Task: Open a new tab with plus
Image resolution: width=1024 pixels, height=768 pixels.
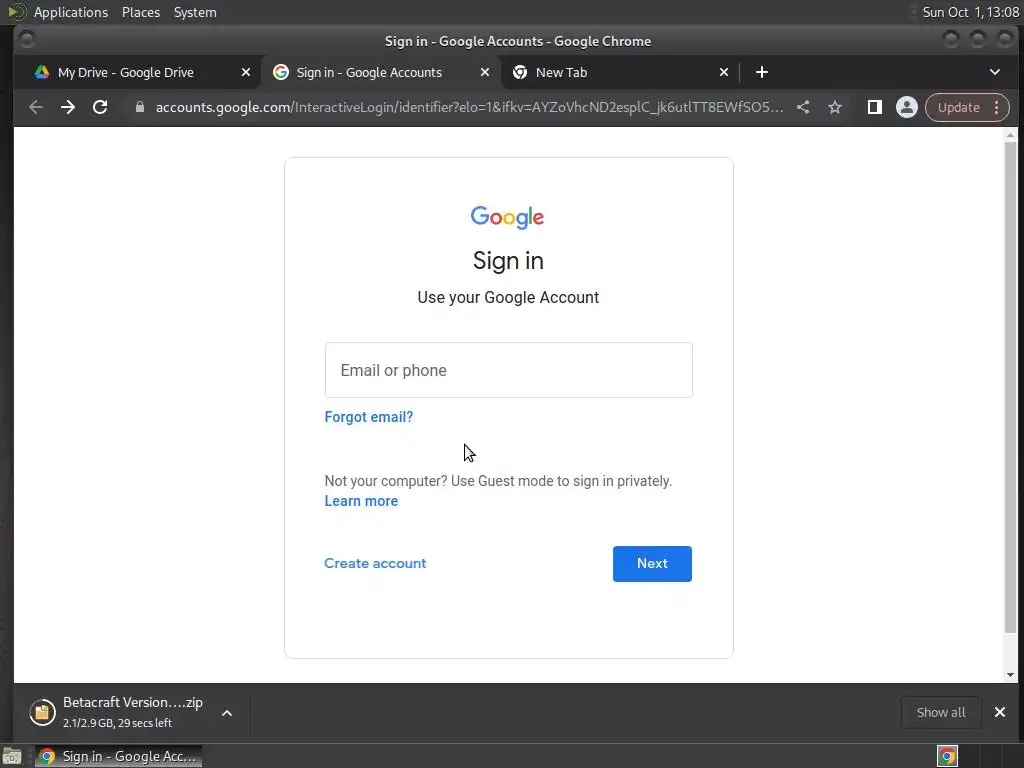Action: pos(761,72)
